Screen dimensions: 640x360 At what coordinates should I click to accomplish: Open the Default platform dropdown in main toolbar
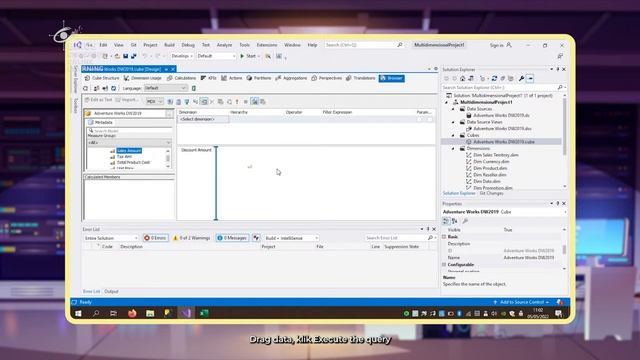pos(216,56)
